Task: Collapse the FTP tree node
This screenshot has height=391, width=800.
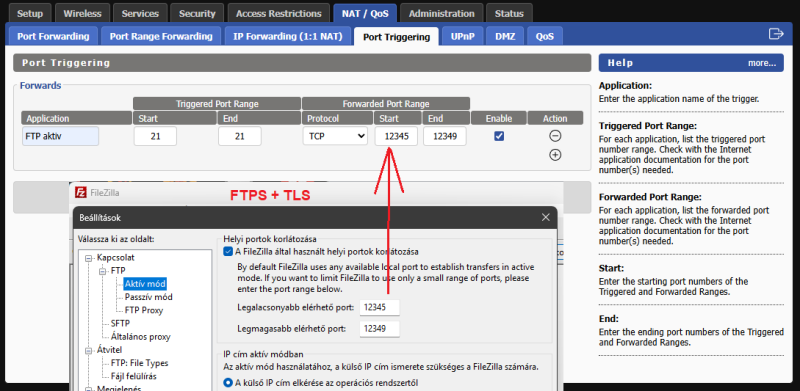Action: click(103, 271)
